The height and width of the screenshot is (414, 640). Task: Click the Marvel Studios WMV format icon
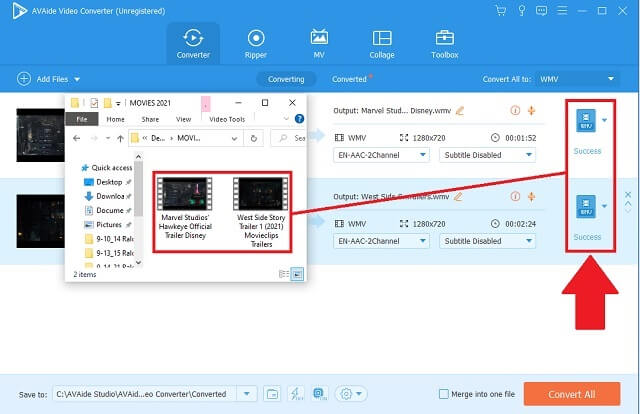(x=586, y=120)
